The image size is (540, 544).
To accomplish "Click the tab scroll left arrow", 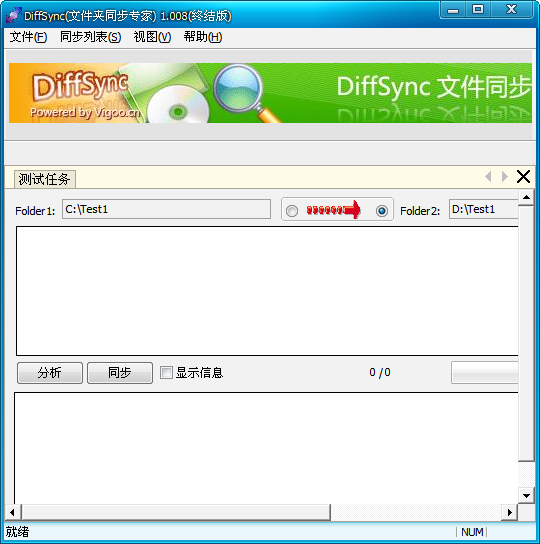I will (x=488, y=177).
